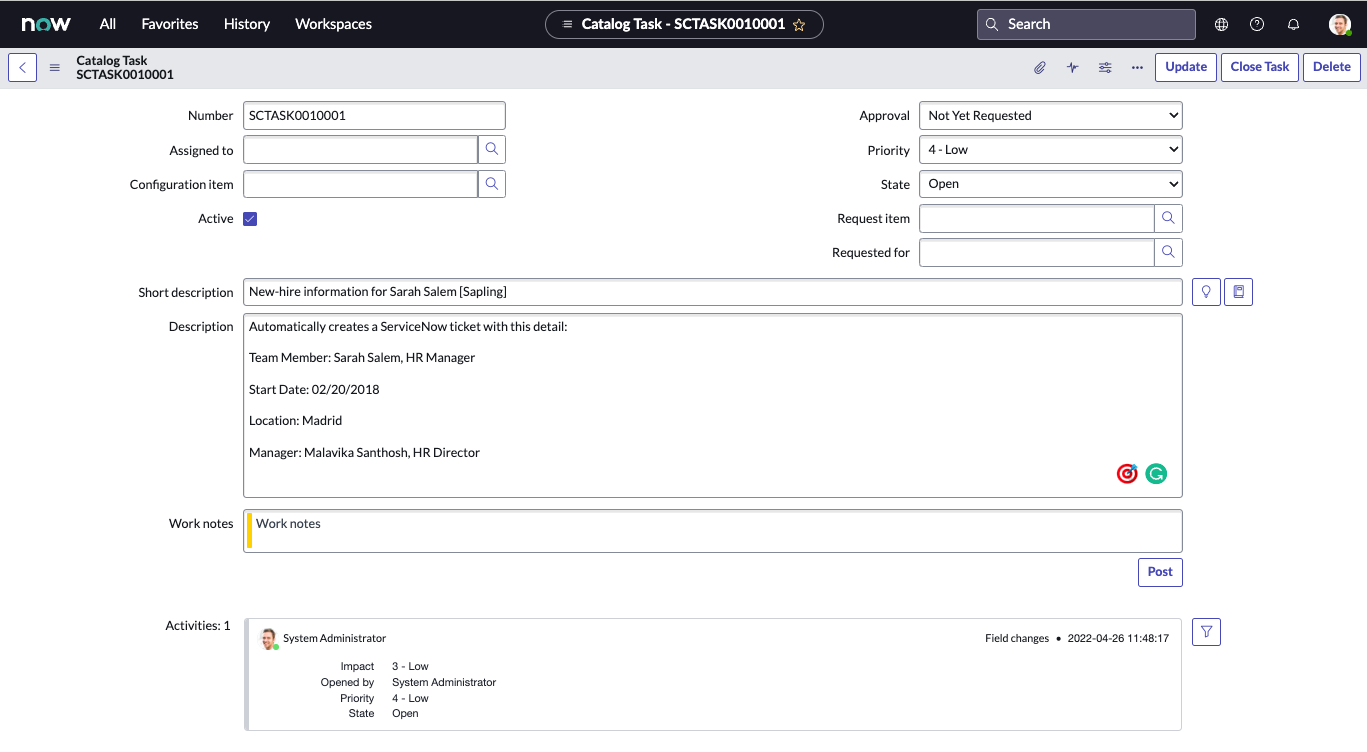
Task: Open the help question mark icon
Action: tap(1257, 24)
